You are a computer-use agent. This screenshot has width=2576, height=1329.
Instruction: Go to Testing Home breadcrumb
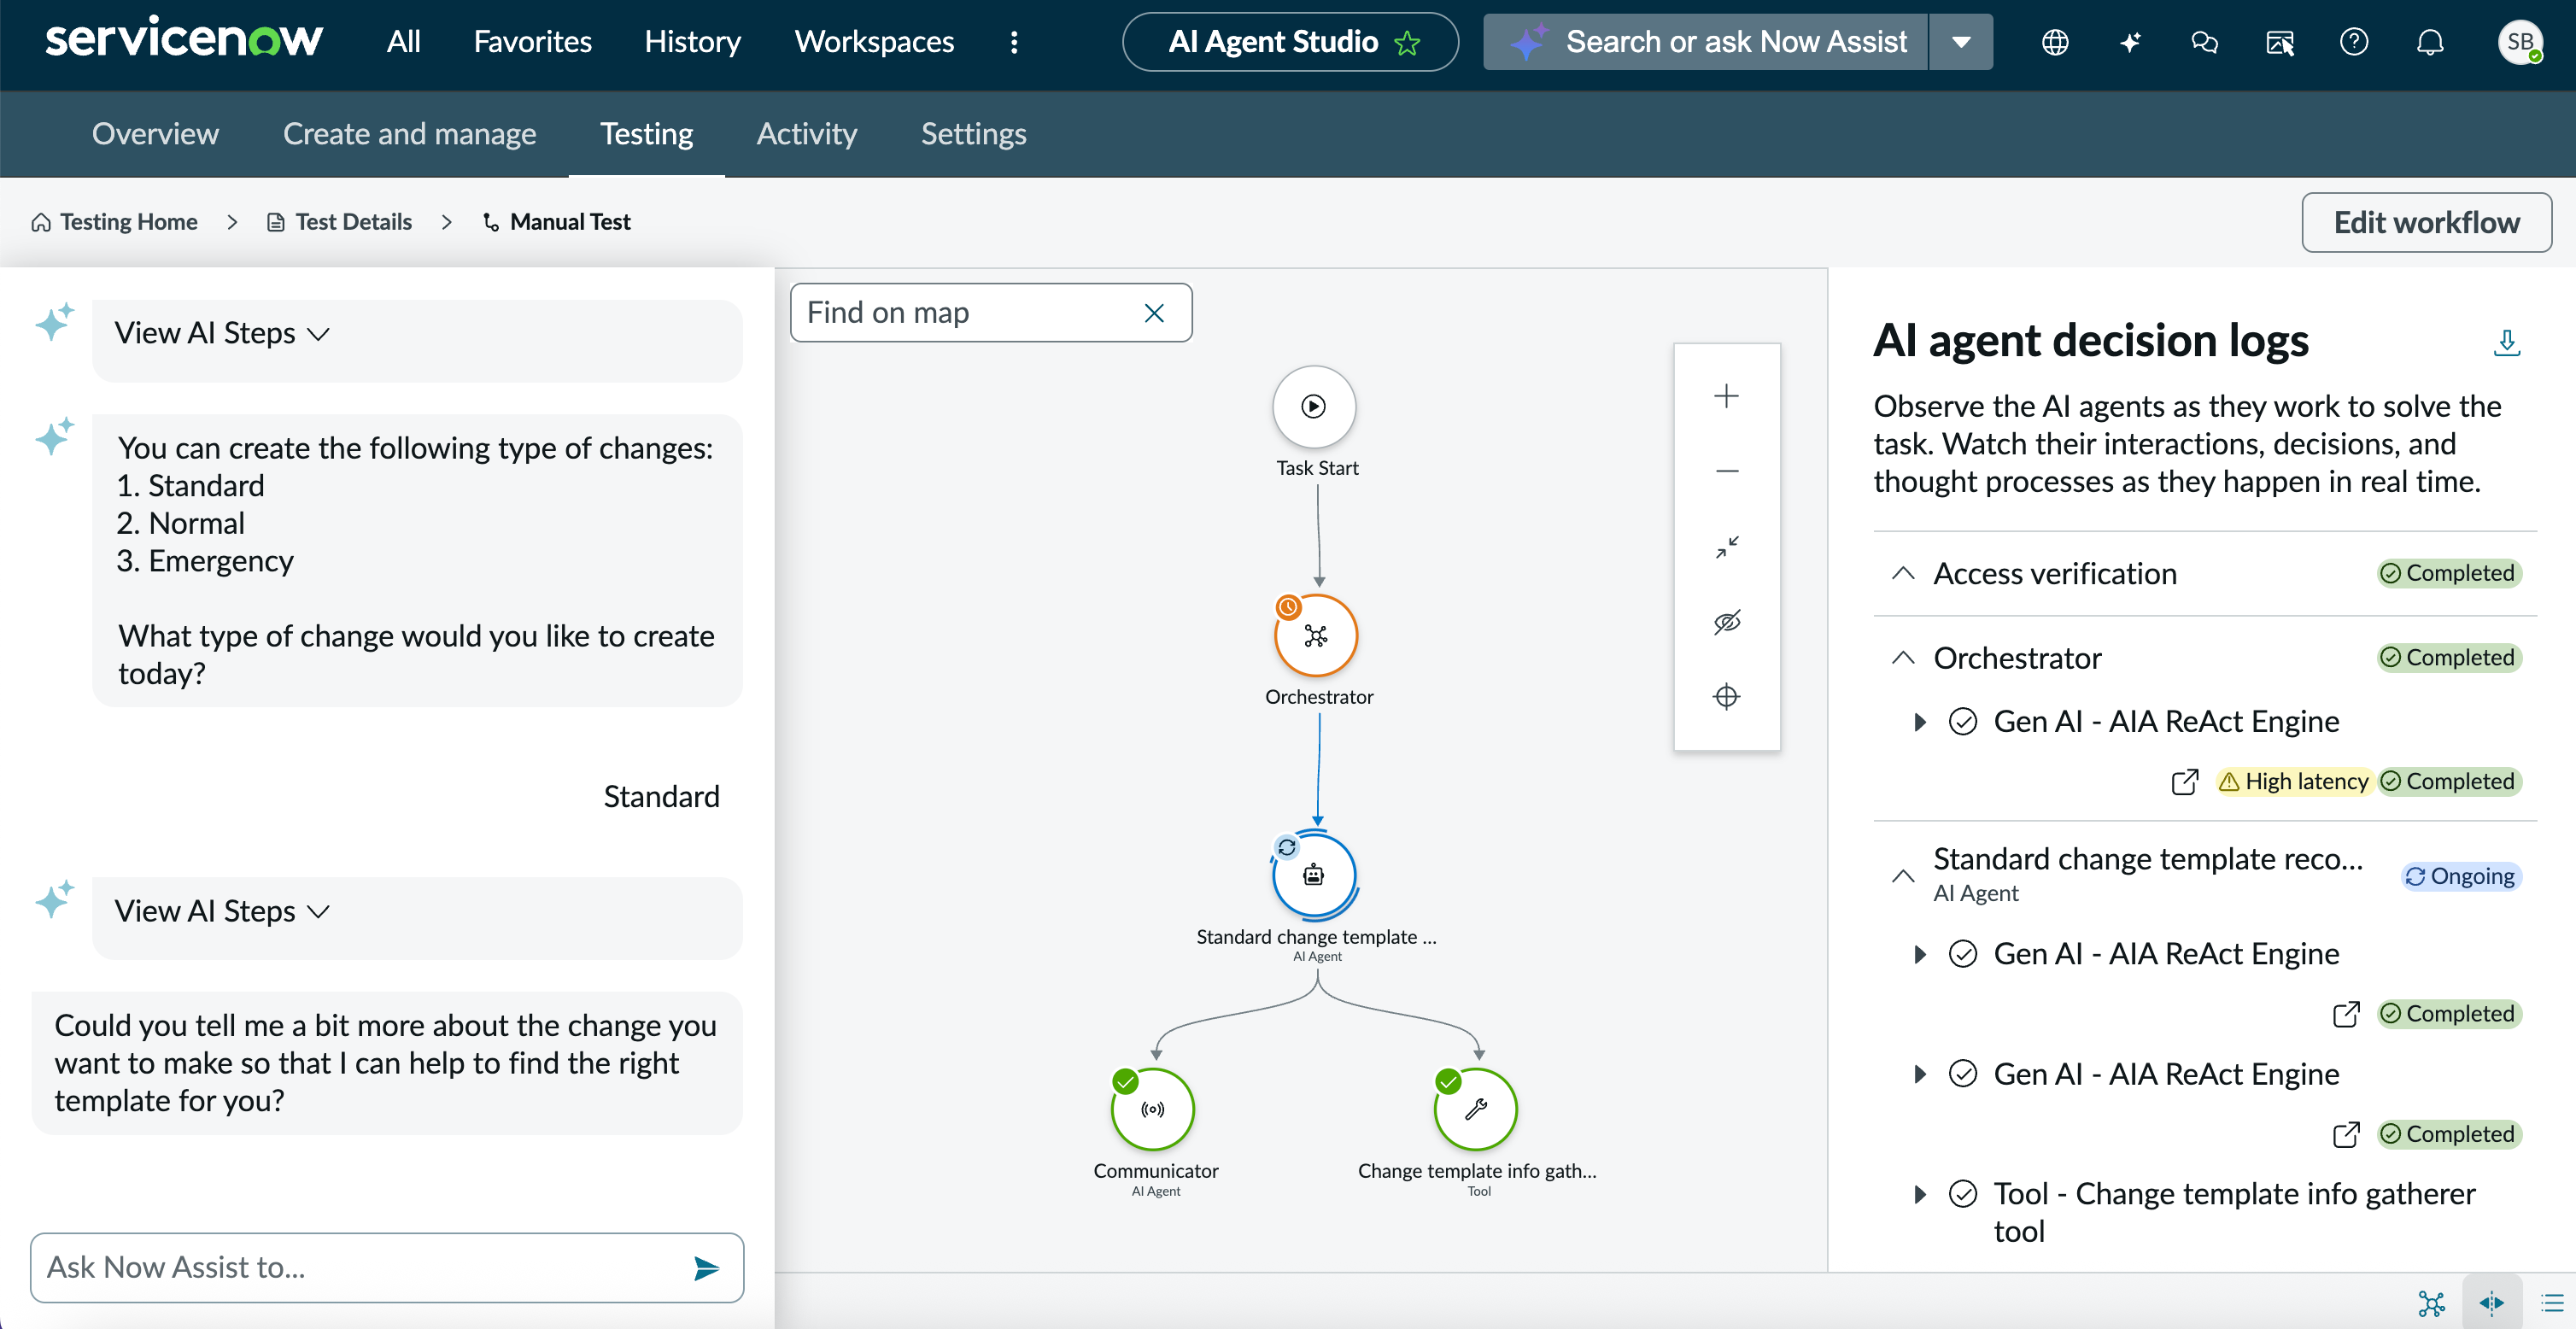coord(115,221)
